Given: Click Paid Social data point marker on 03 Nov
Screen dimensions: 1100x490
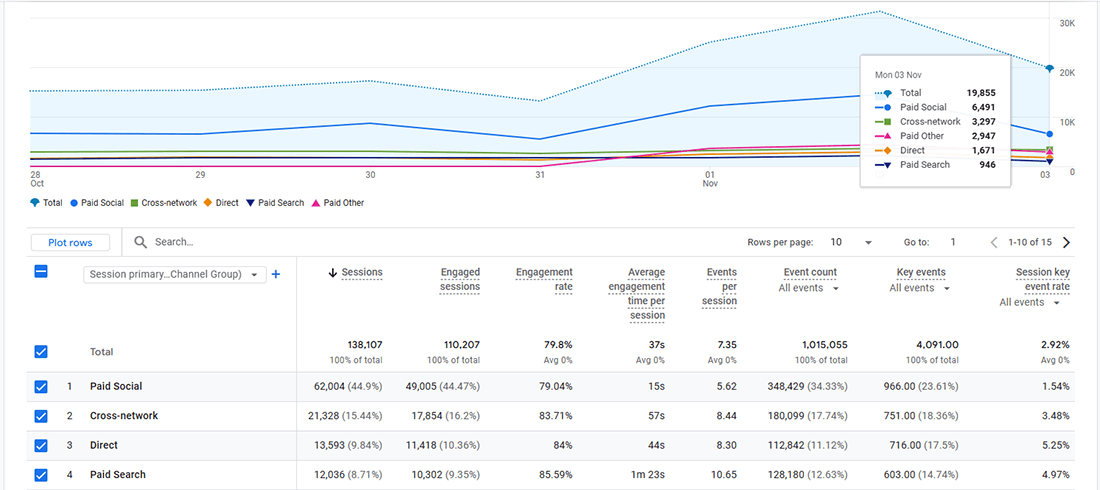Looking at the screenshot, I should click(1049, 134).
